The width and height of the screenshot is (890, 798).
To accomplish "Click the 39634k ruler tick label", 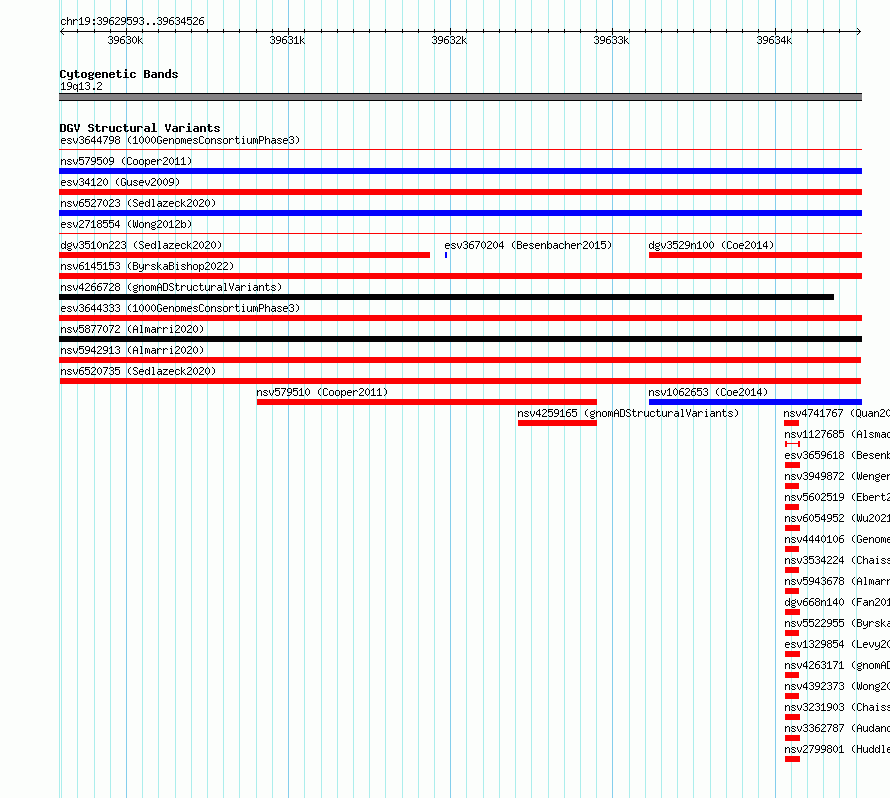I will [774, 40].
